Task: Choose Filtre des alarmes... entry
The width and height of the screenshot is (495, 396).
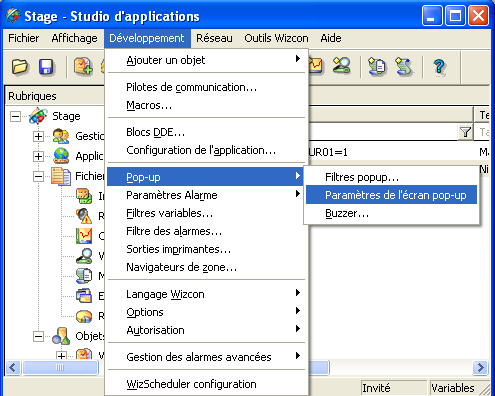Action: coord(207,231)
